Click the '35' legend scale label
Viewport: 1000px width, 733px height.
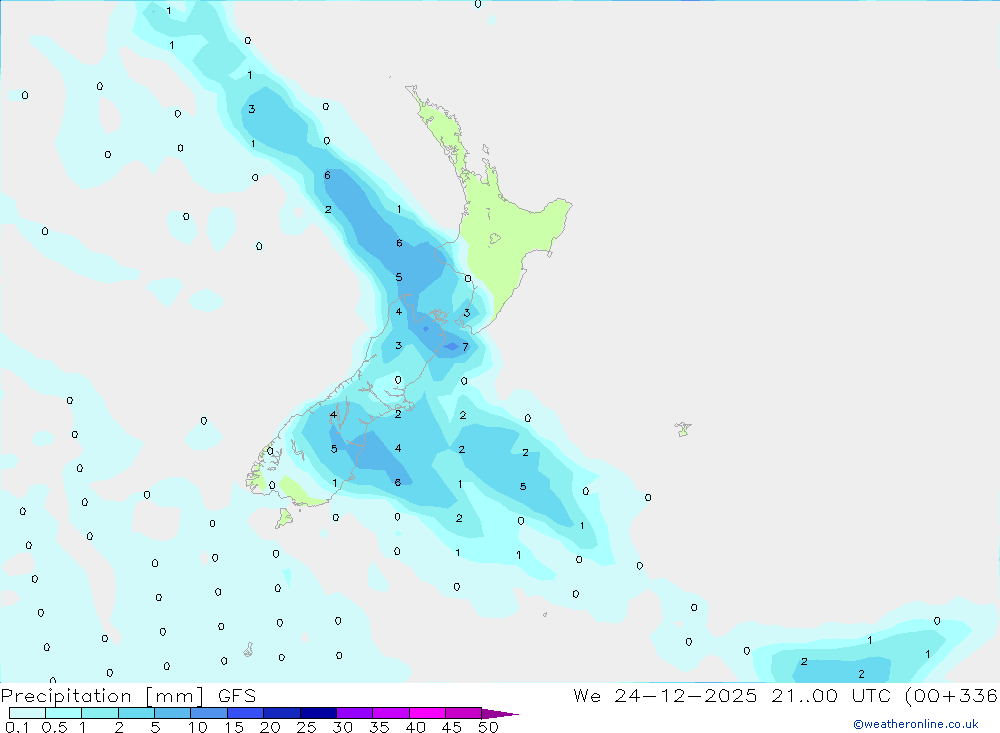pos(379,727)
